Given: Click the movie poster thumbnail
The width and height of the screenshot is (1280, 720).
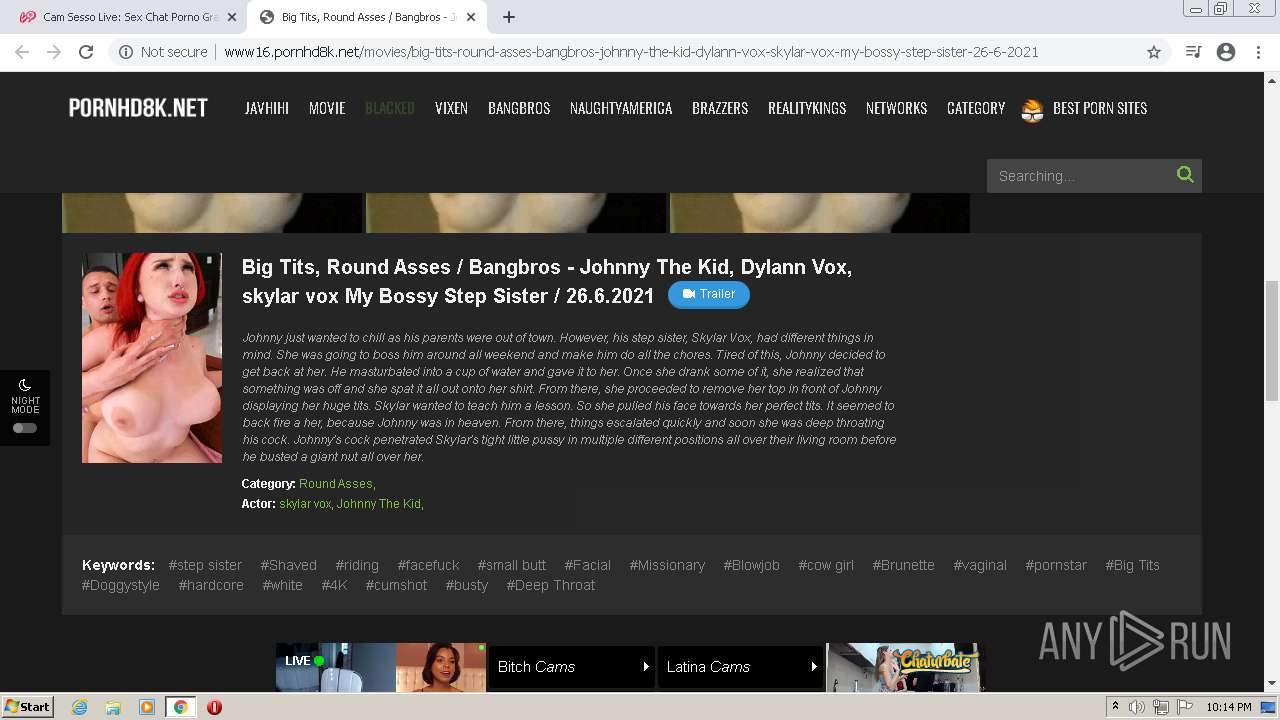Looking at the screenshot, I should point(152,357).
